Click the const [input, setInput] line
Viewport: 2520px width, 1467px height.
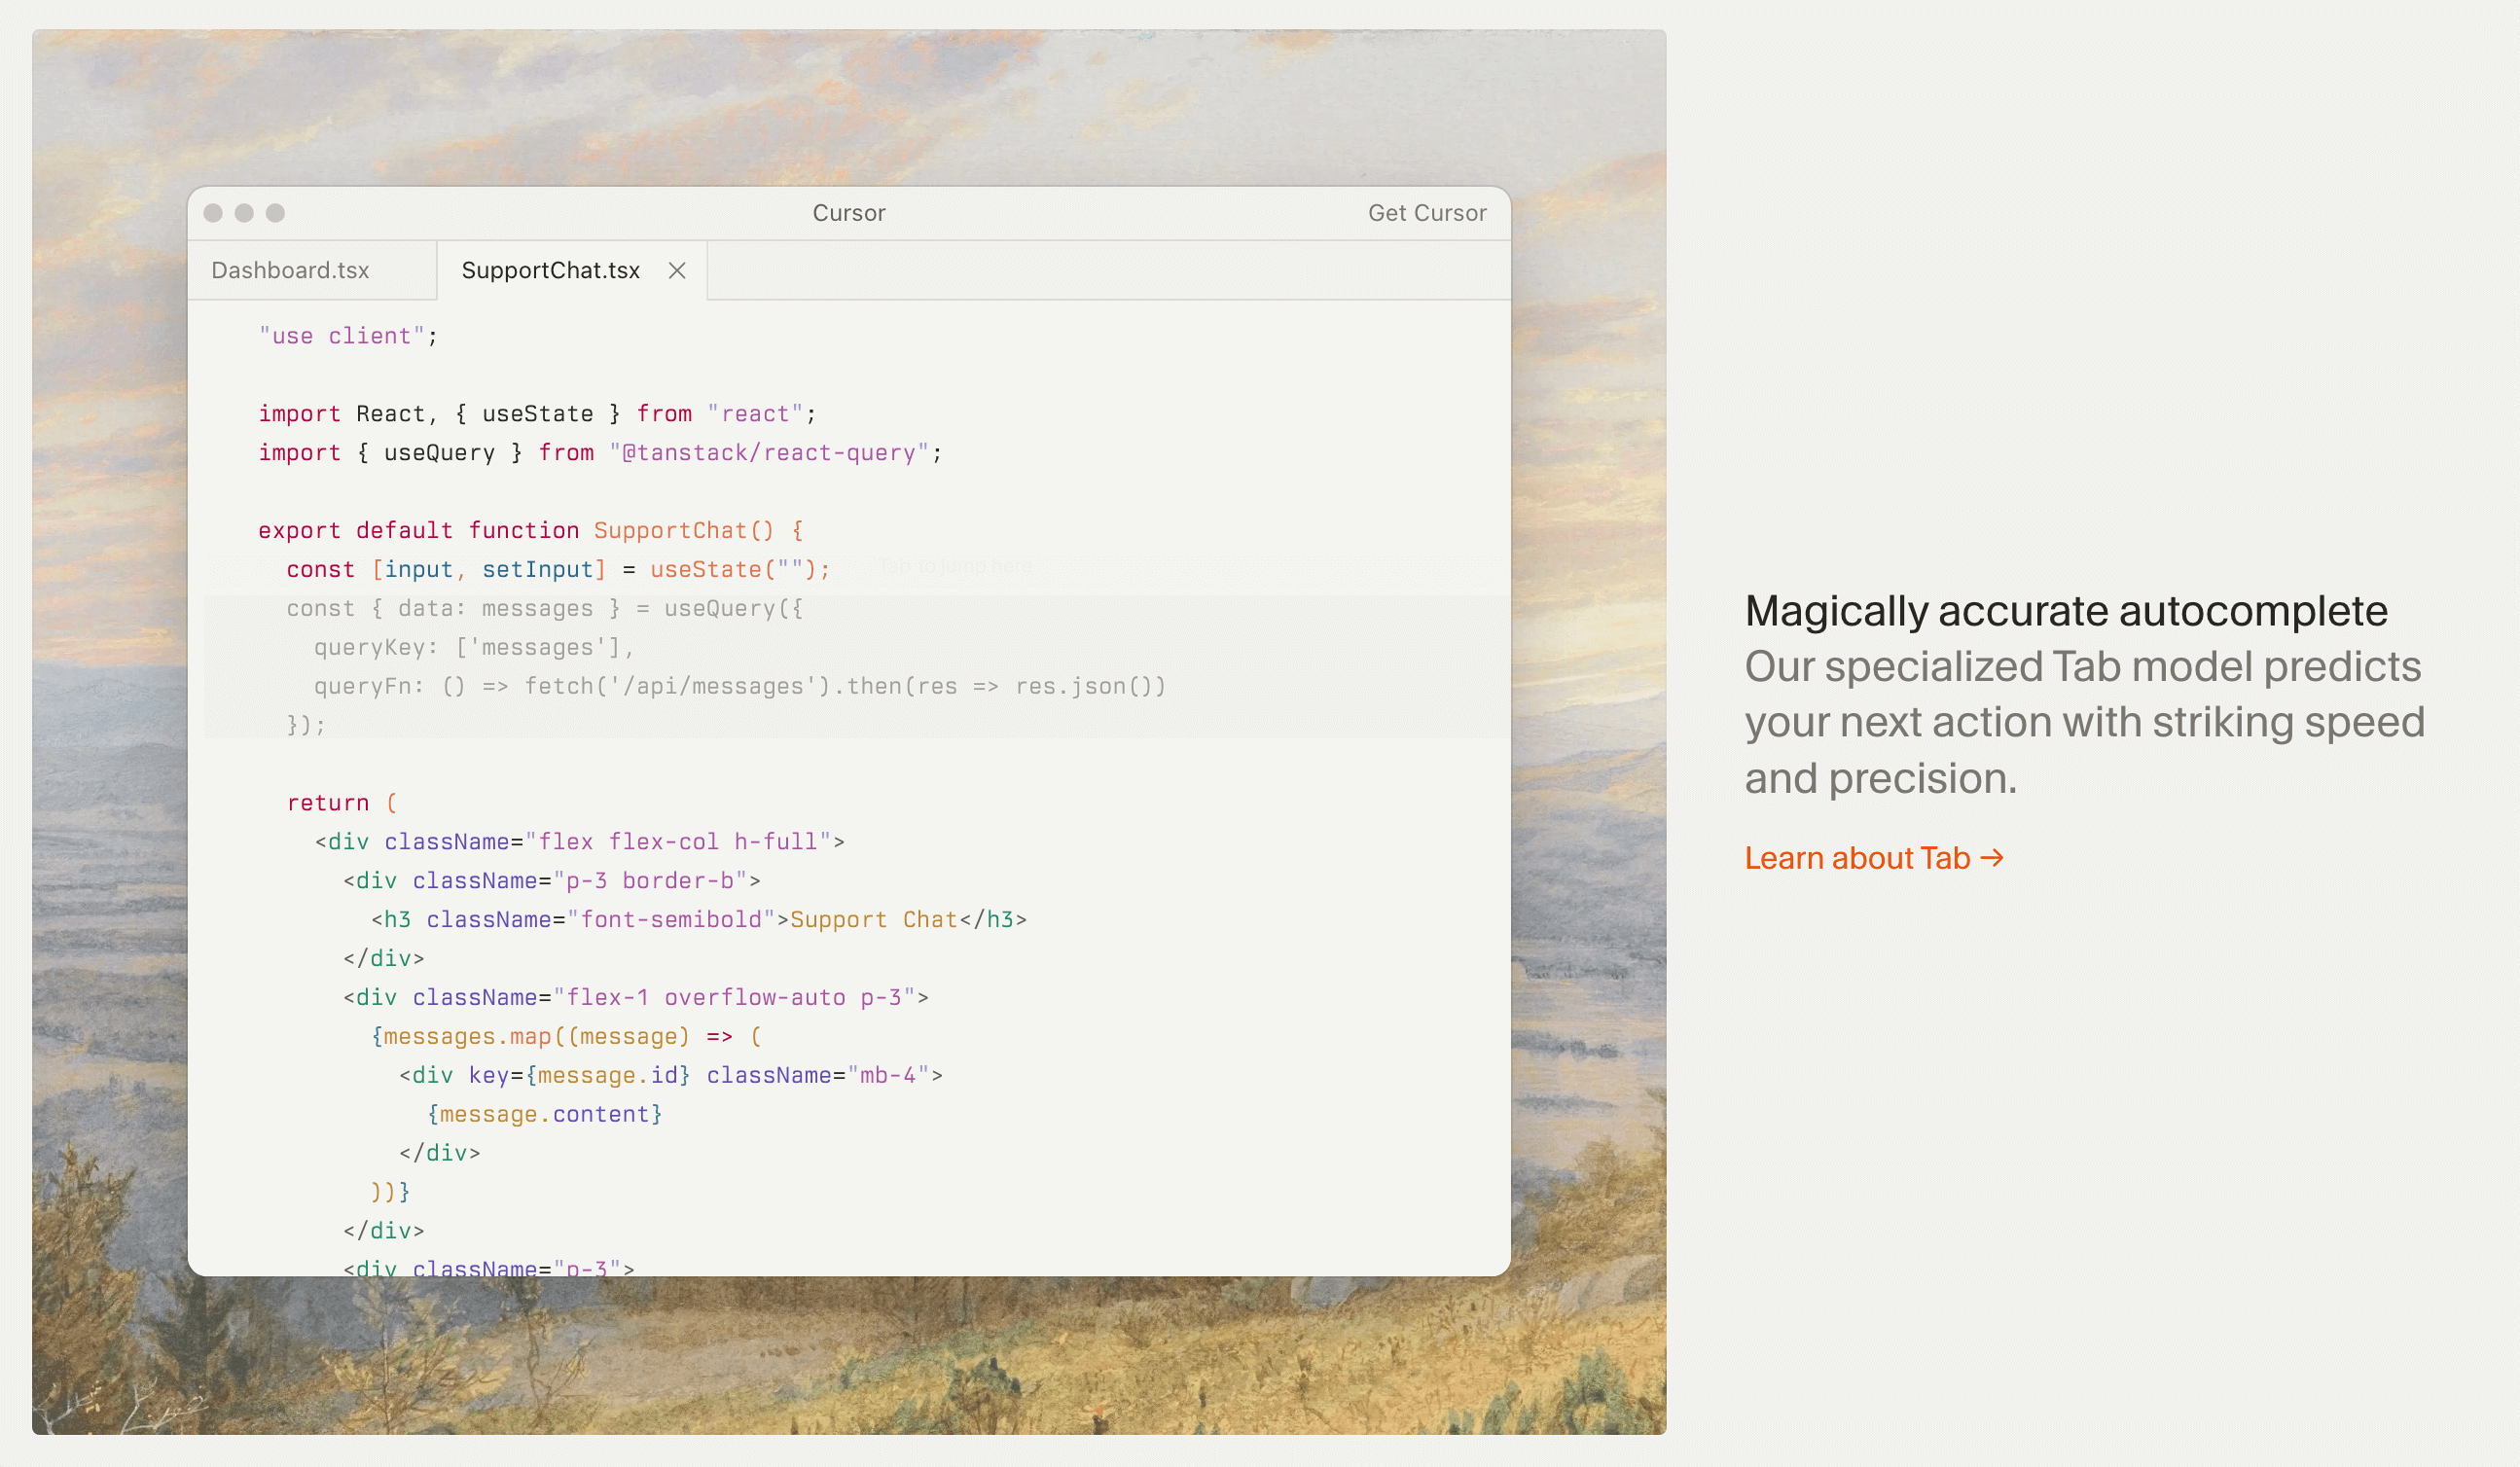pyautogui.click(x=558, y=570)
